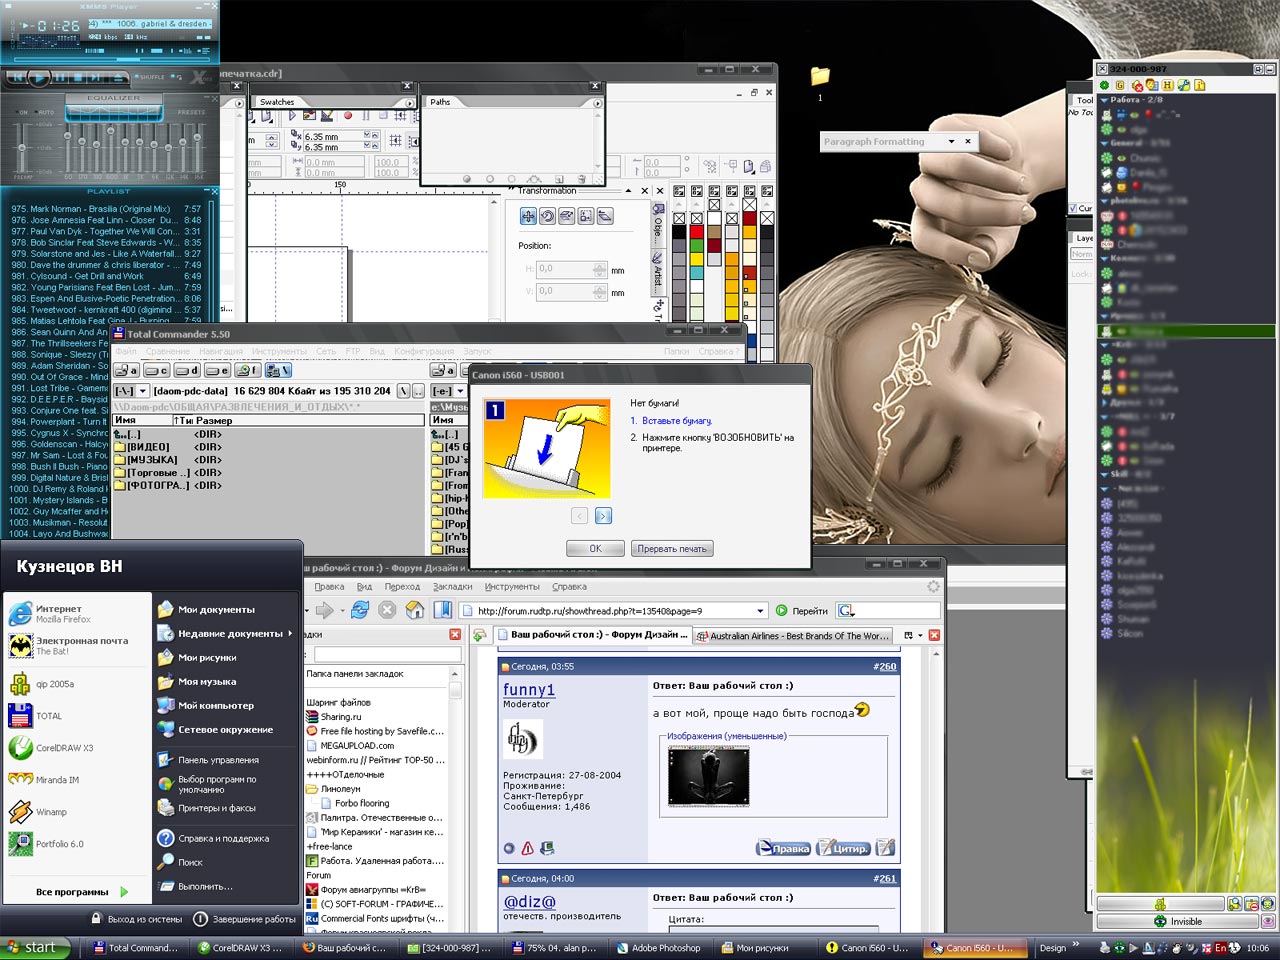Pick the red swatch in CorelDRAW palette
The height and width of the screenshot is (960, 1280).
[x=697, y=232]
